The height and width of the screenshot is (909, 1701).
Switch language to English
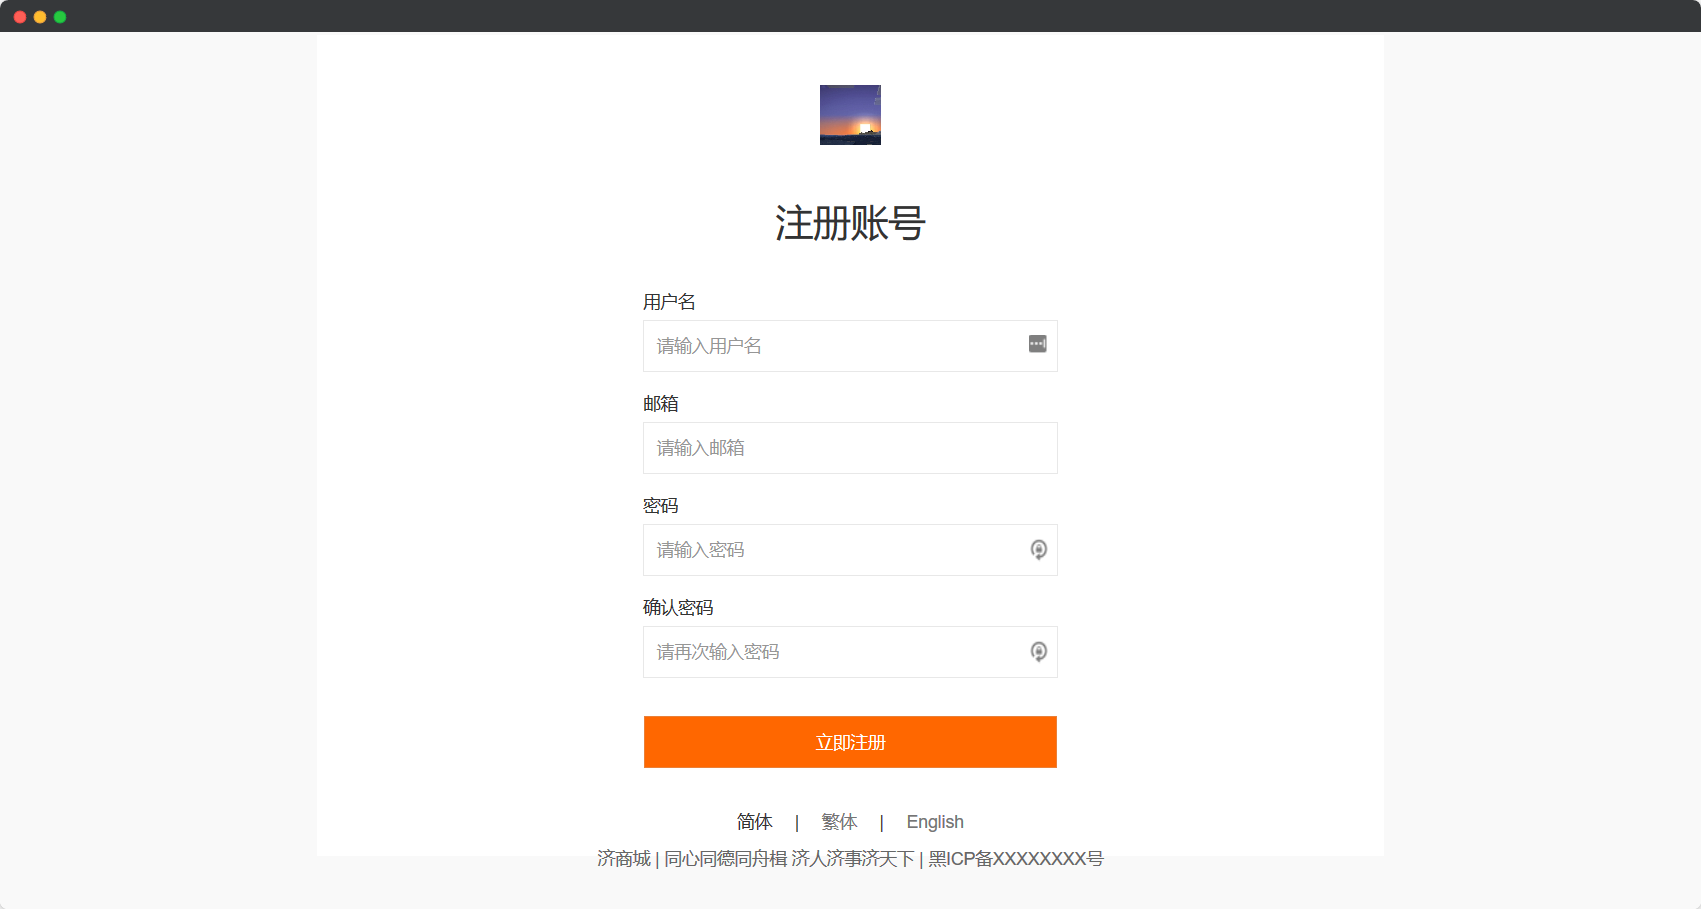935,822
